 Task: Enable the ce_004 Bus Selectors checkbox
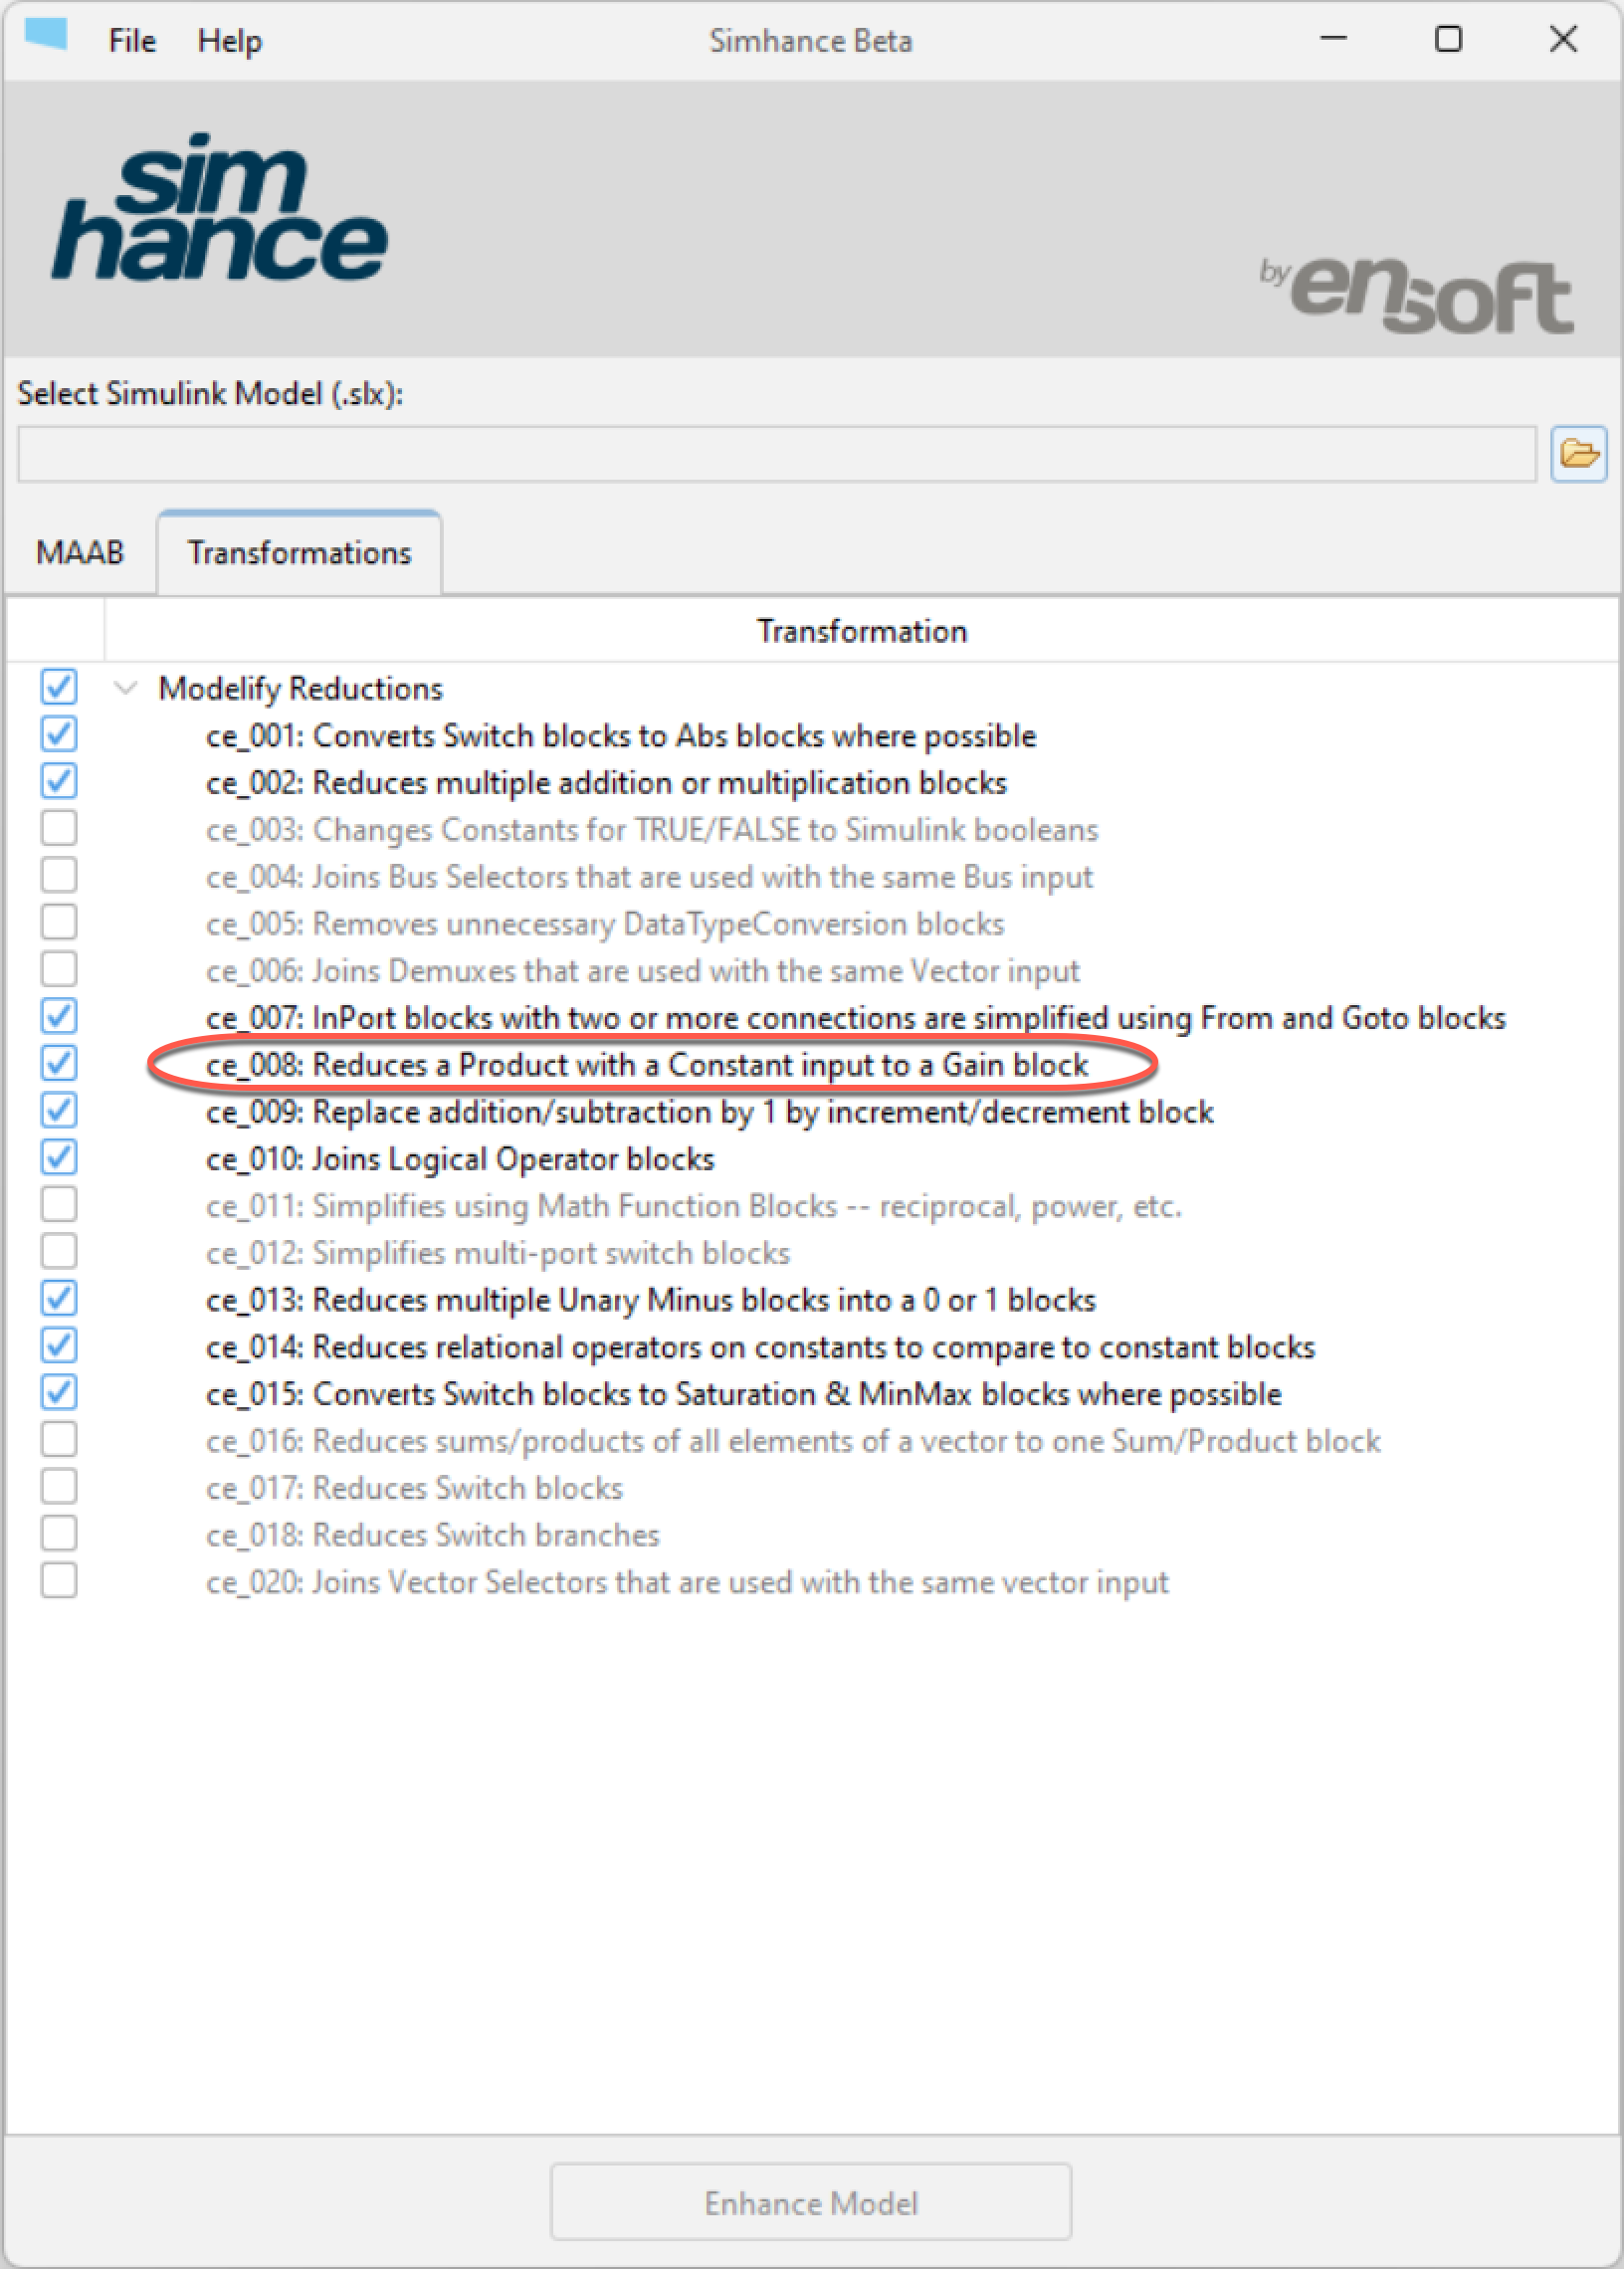(59, 875)
